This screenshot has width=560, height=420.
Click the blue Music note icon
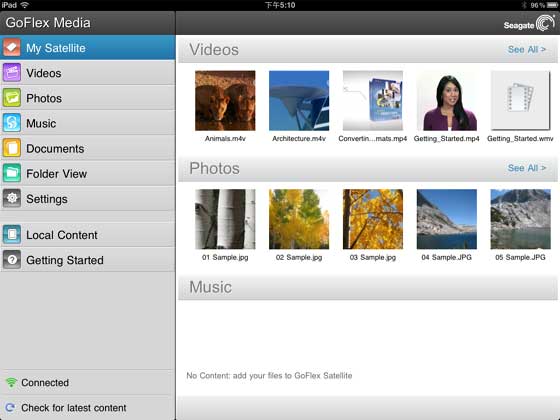[12, 123]
